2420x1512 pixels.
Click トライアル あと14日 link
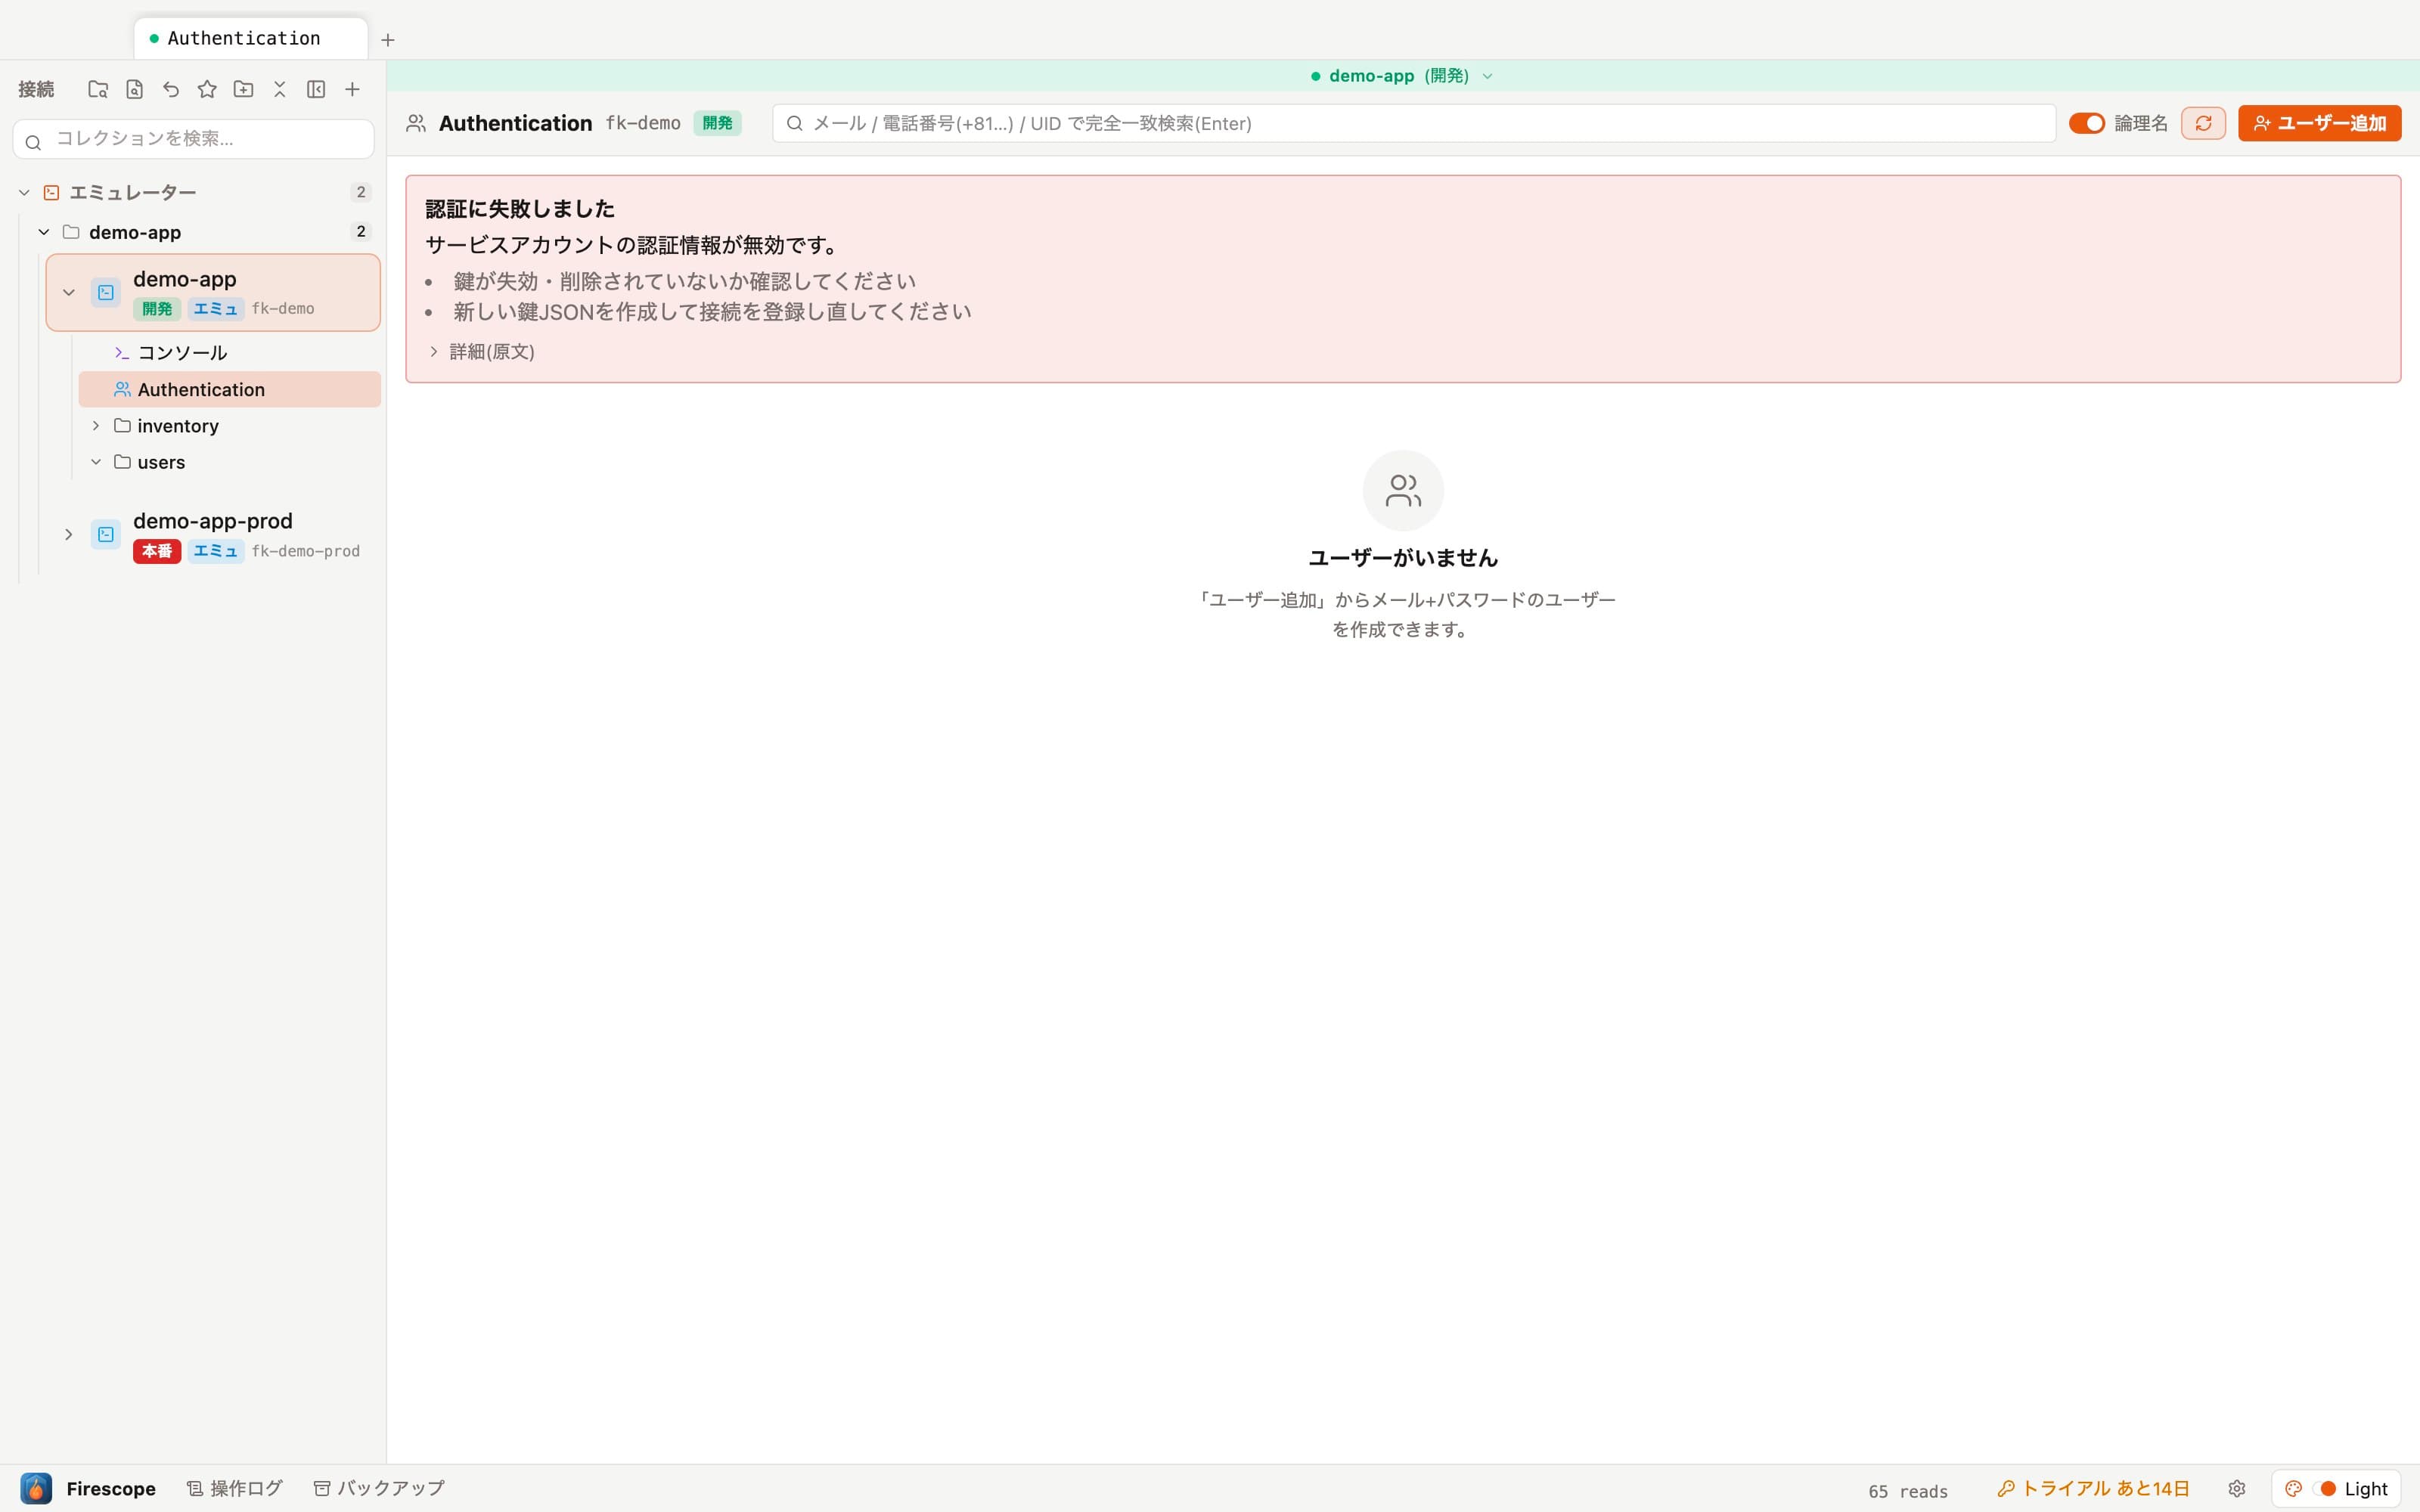(x=2093, y=1489)
